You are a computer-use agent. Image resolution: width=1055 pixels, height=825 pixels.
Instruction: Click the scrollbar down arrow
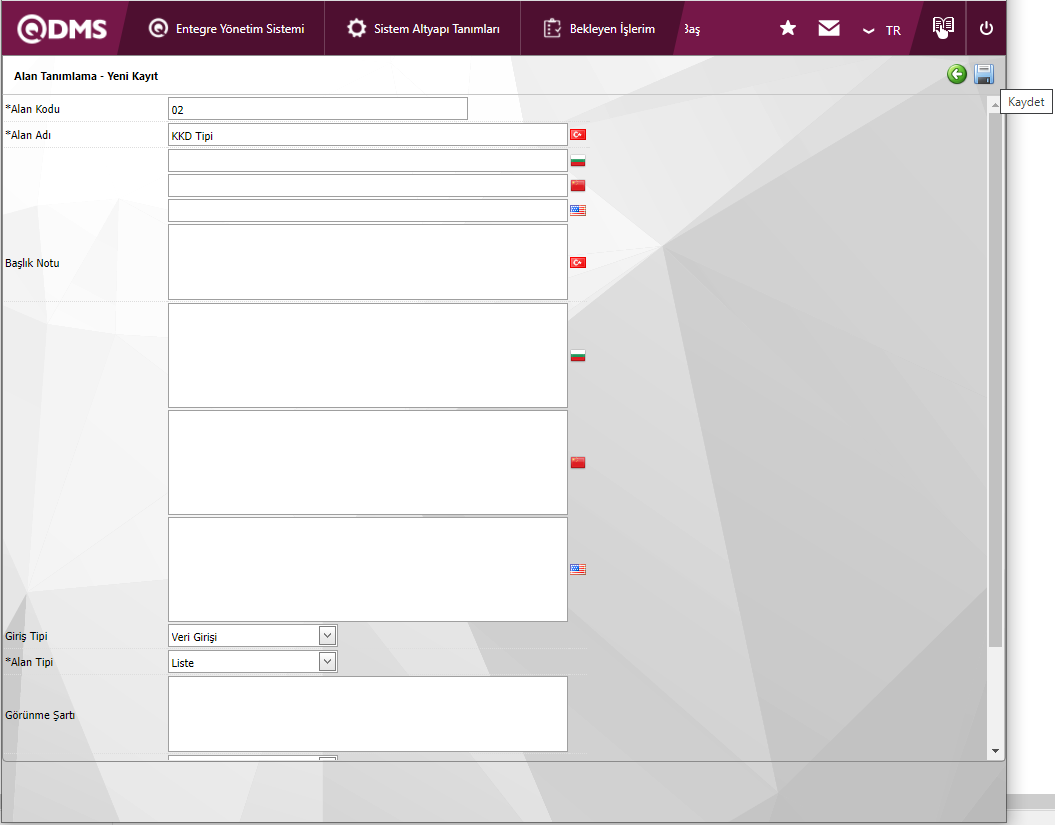(x=995, y=751)
